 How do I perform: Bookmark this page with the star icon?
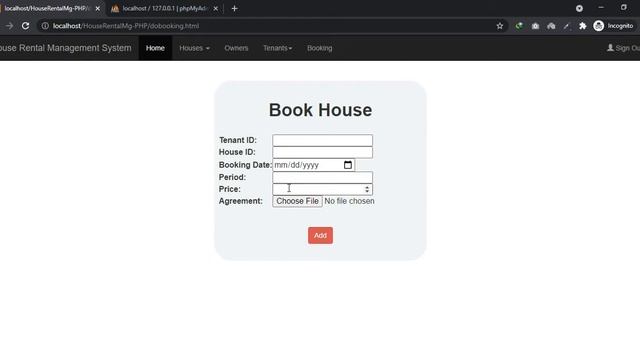click(500, 26)
